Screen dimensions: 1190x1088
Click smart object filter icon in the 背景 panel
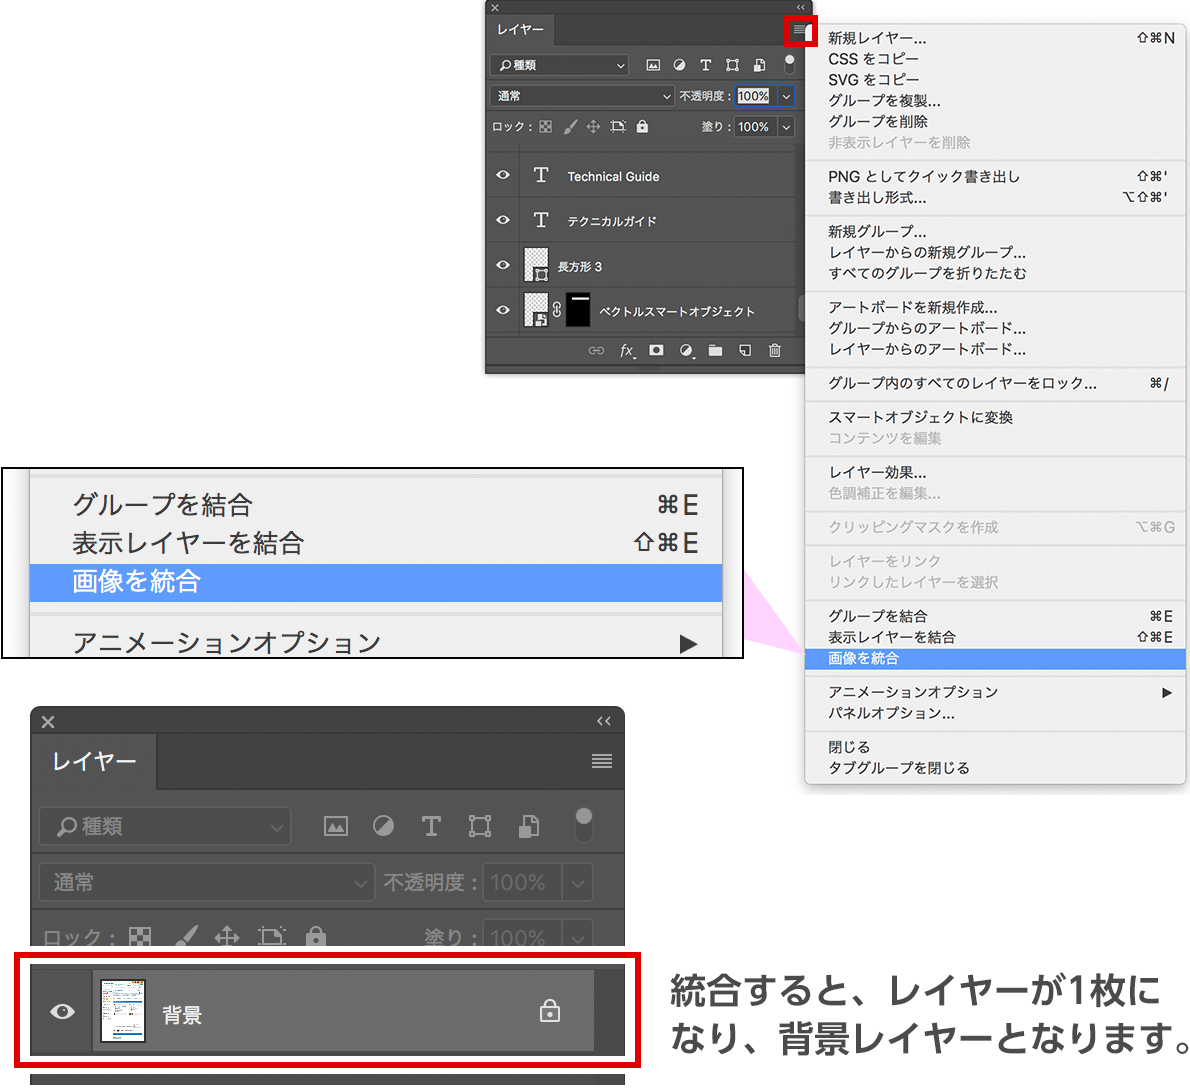[x=529, y=825]
